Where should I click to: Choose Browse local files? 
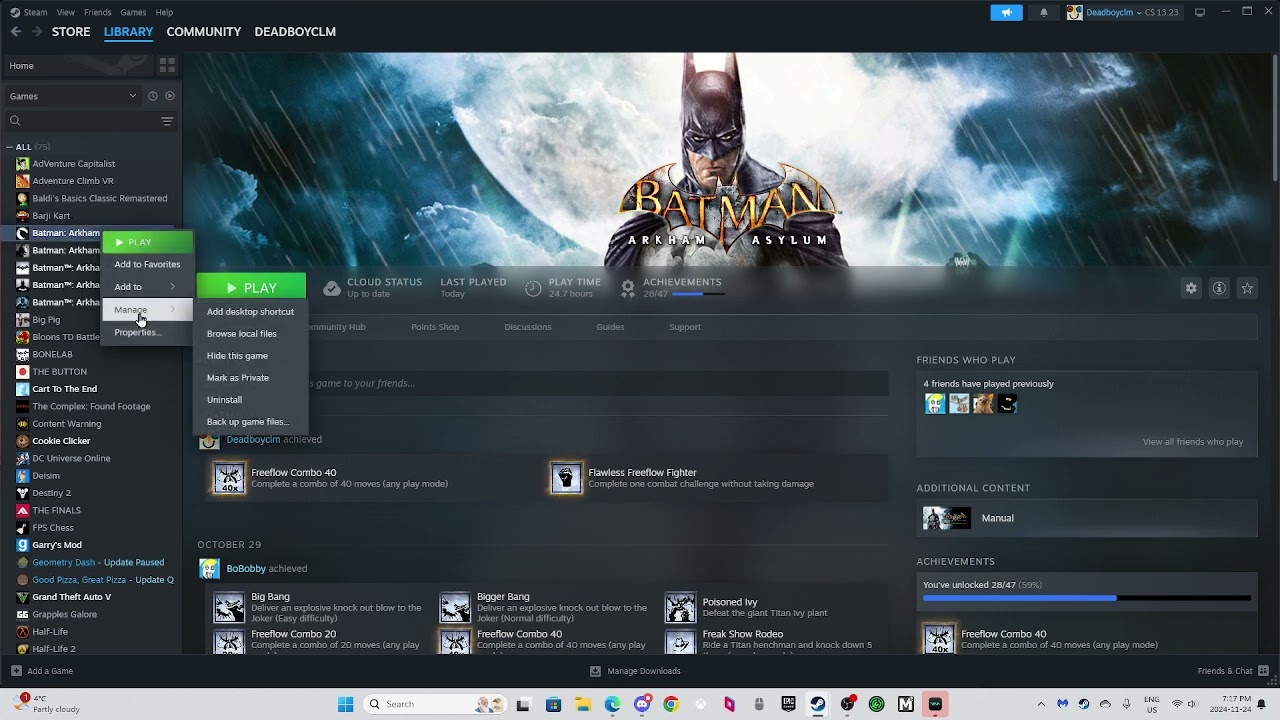point(250,334)
